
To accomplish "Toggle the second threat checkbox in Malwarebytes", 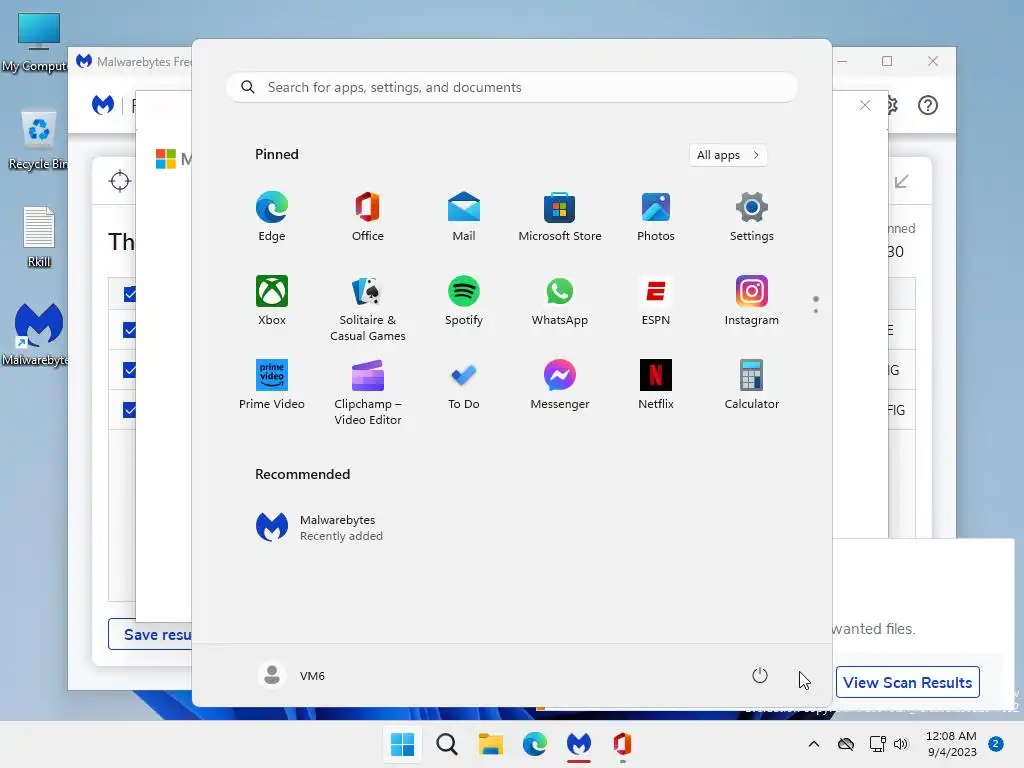I will pyautogui.click(x=129, y=330).
